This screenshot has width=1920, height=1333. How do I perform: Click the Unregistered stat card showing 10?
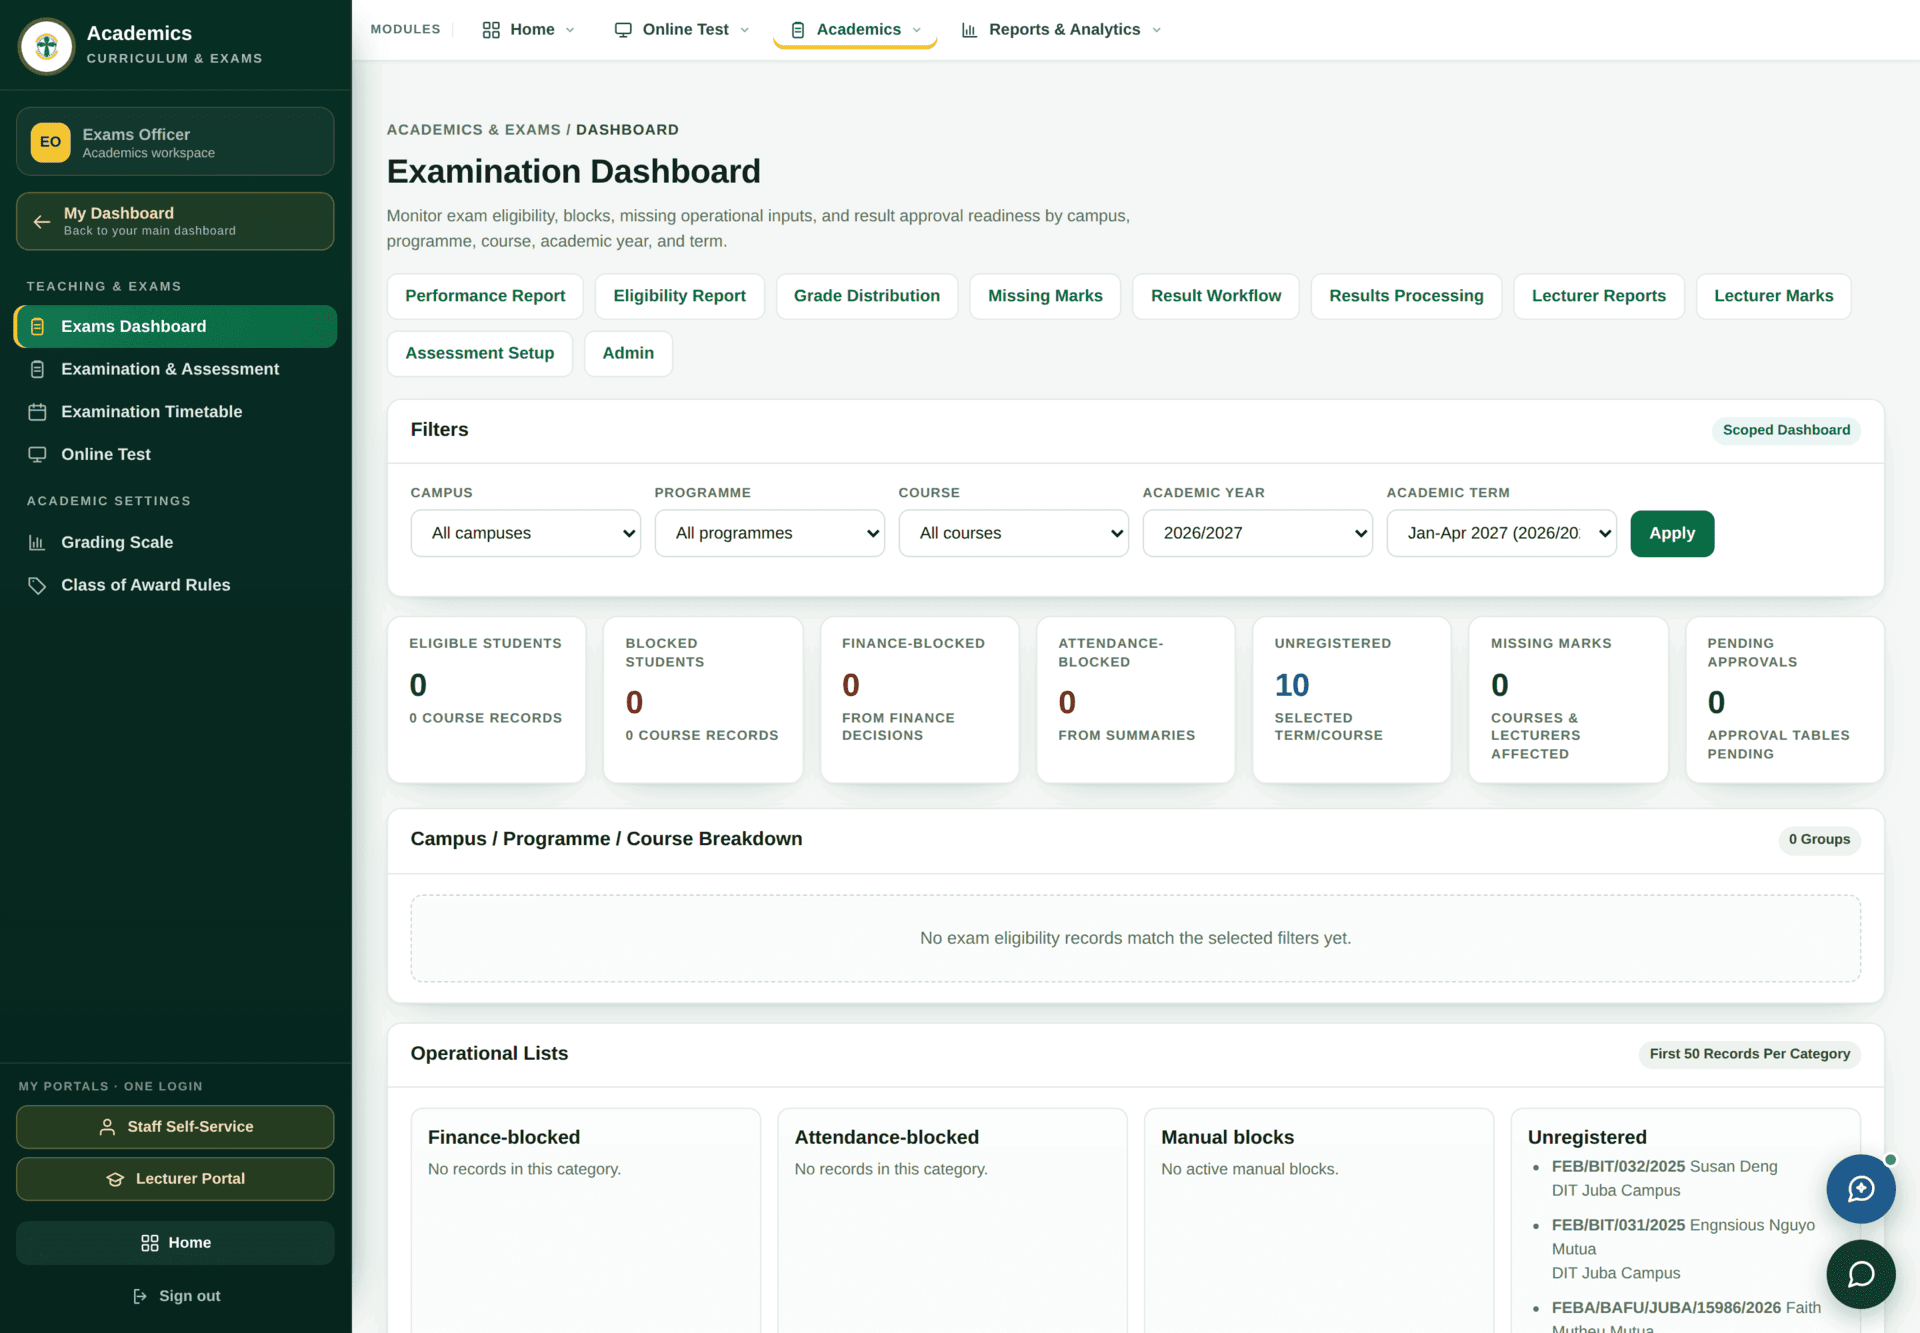tap(1352, 700)
